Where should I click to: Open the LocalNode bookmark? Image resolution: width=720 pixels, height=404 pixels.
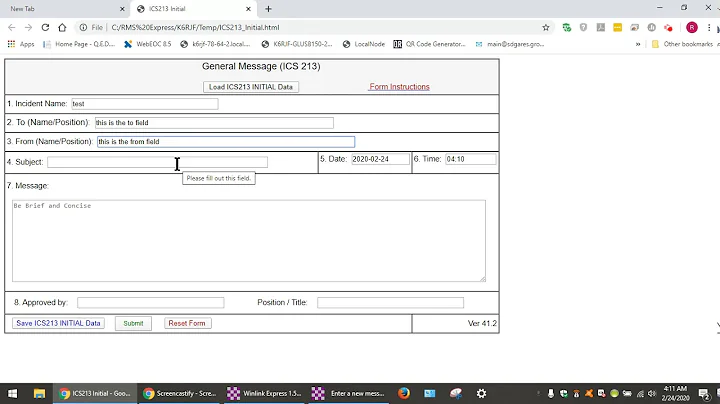[x=364, y=44]
